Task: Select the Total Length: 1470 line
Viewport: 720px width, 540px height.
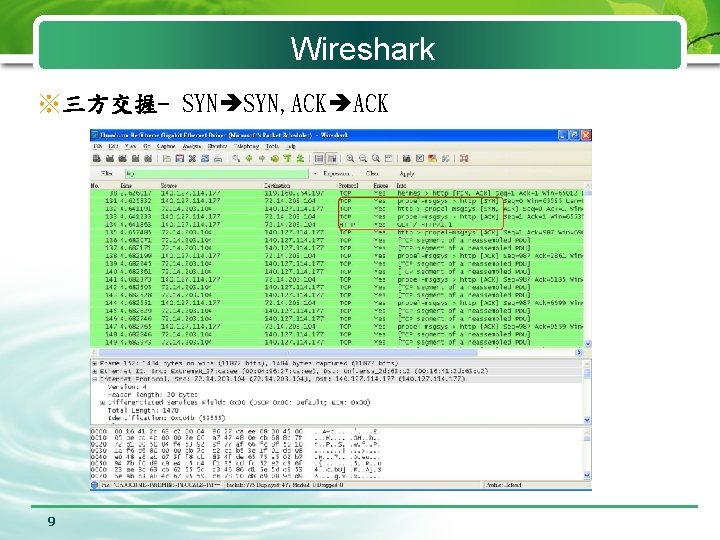Action: click(143, 411)
